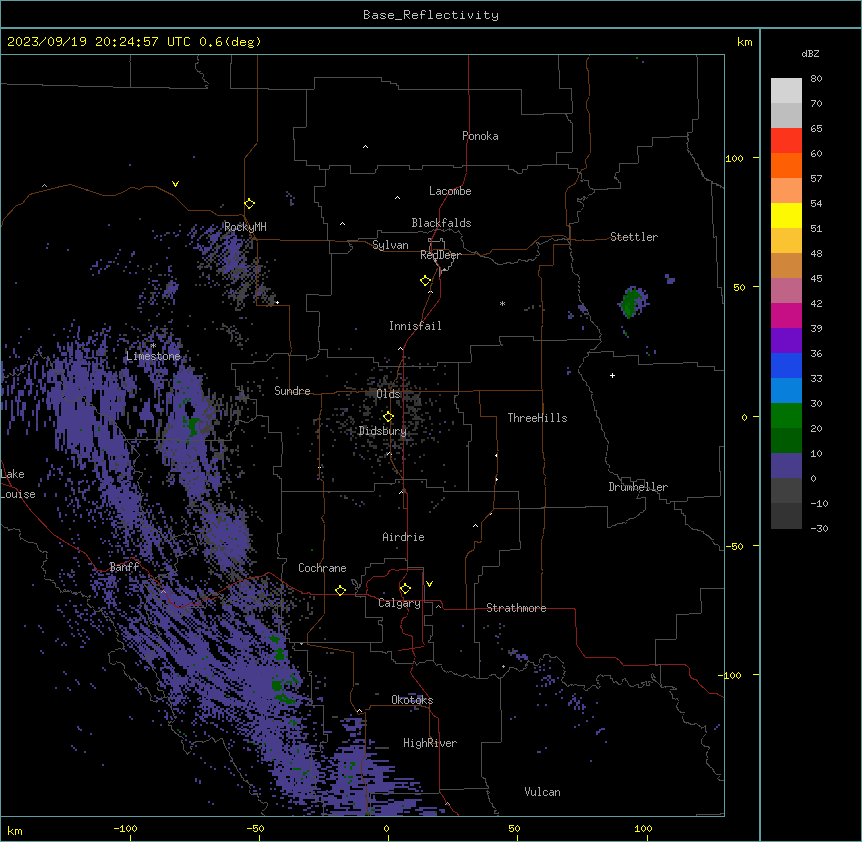Click the -50 tick on the vertical axis
The image size is (862, 842).
point(735,546)
